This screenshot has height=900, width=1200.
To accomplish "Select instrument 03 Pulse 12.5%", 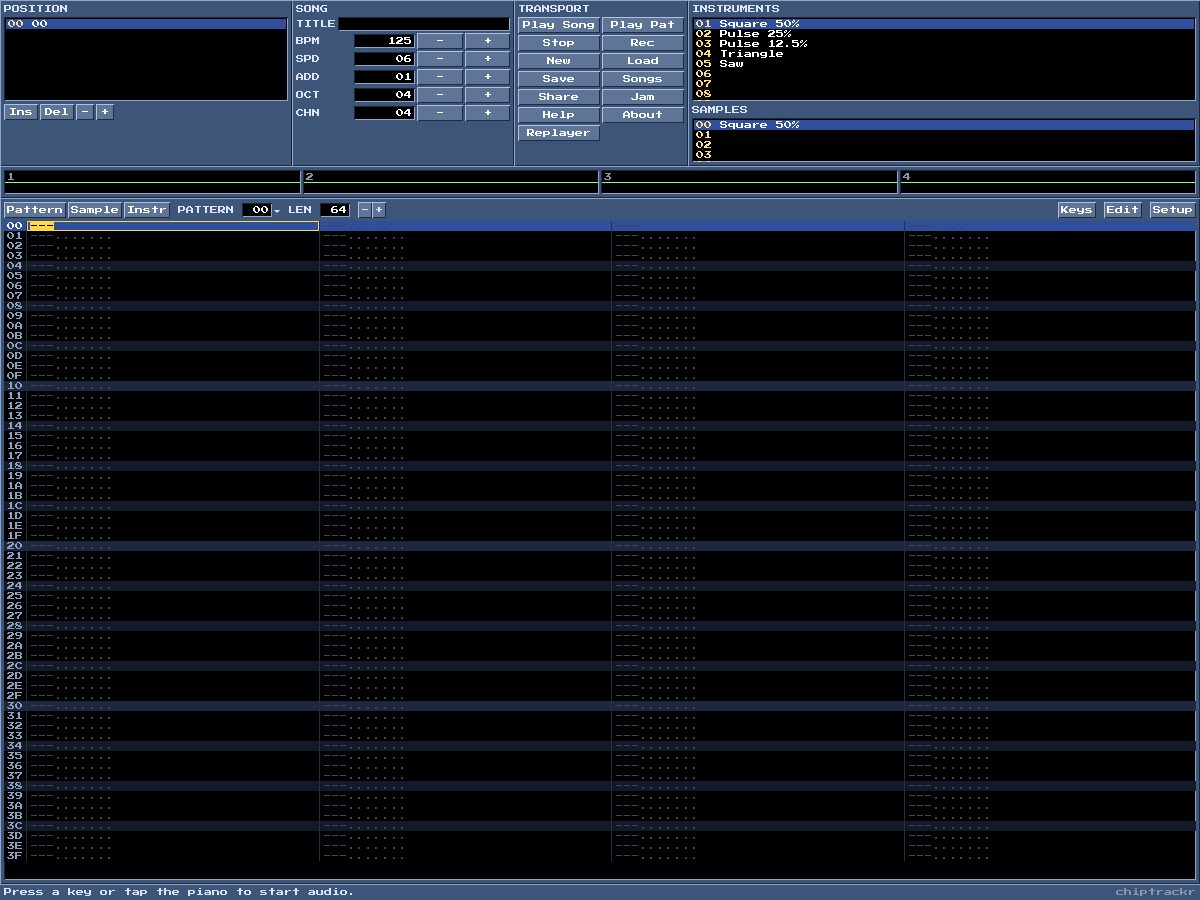I will [944, 44].
